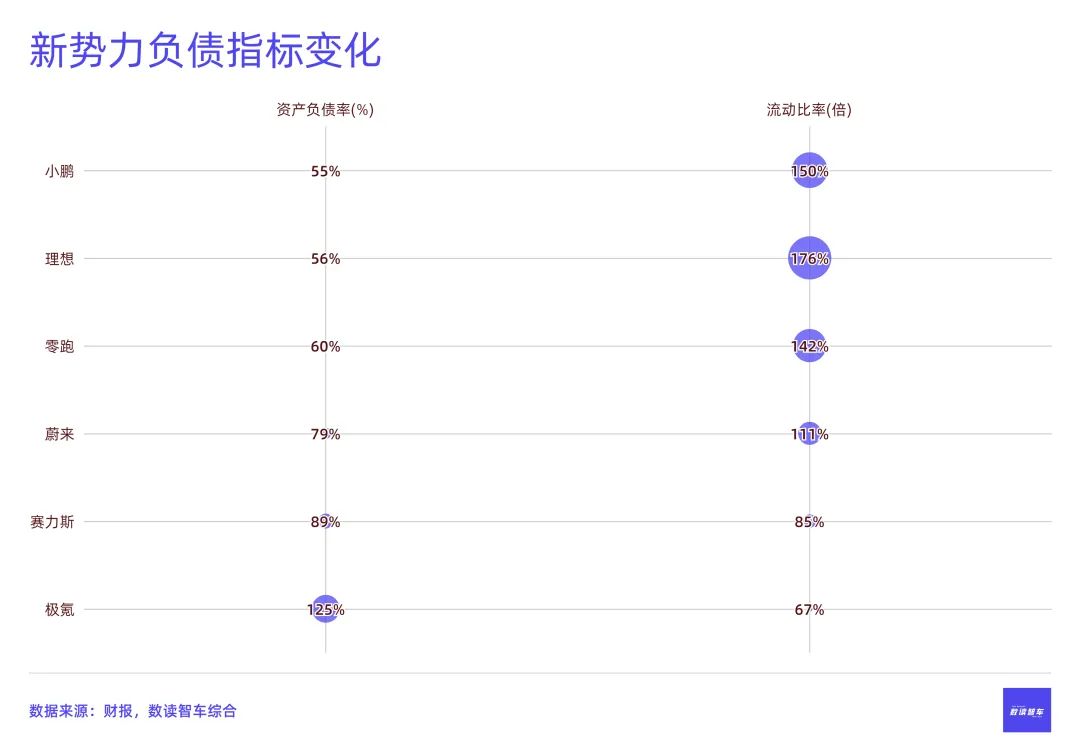Viewport: 1080px width, 756px height.
Task: Click the 数据来源 source text
Action: 133,711
